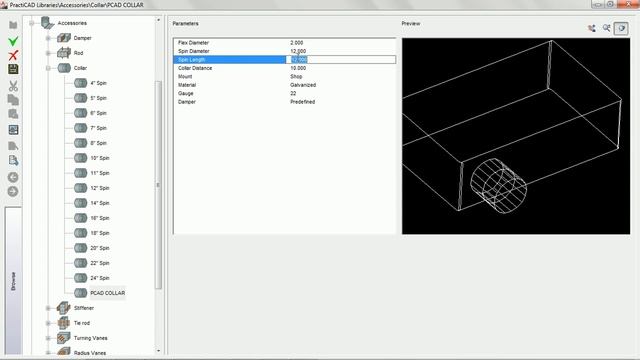
Task: Select the 10" Spin tree item
Action: pyautogui.click(x=100, y=158)
